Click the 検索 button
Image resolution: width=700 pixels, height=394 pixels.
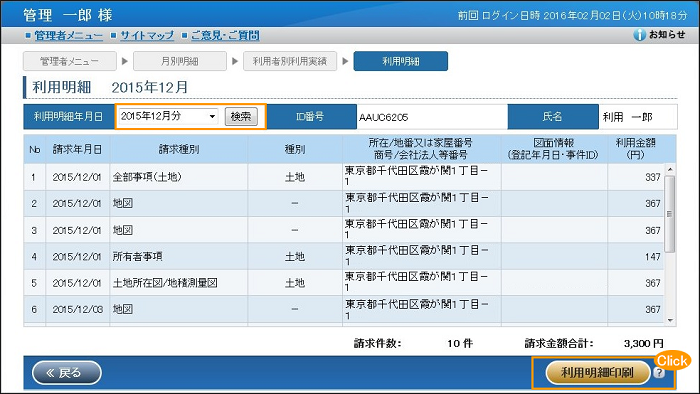click(x=241, y=116)
